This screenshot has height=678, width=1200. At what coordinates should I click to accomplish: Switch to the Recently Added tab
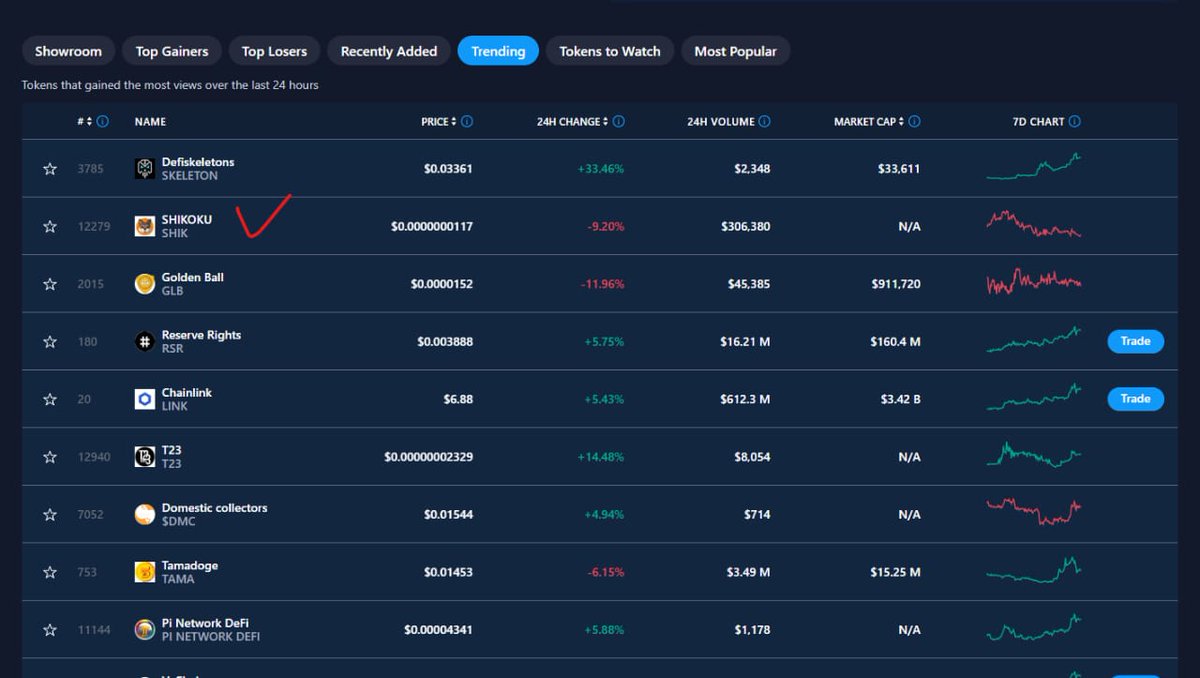[x=389, y=51]
